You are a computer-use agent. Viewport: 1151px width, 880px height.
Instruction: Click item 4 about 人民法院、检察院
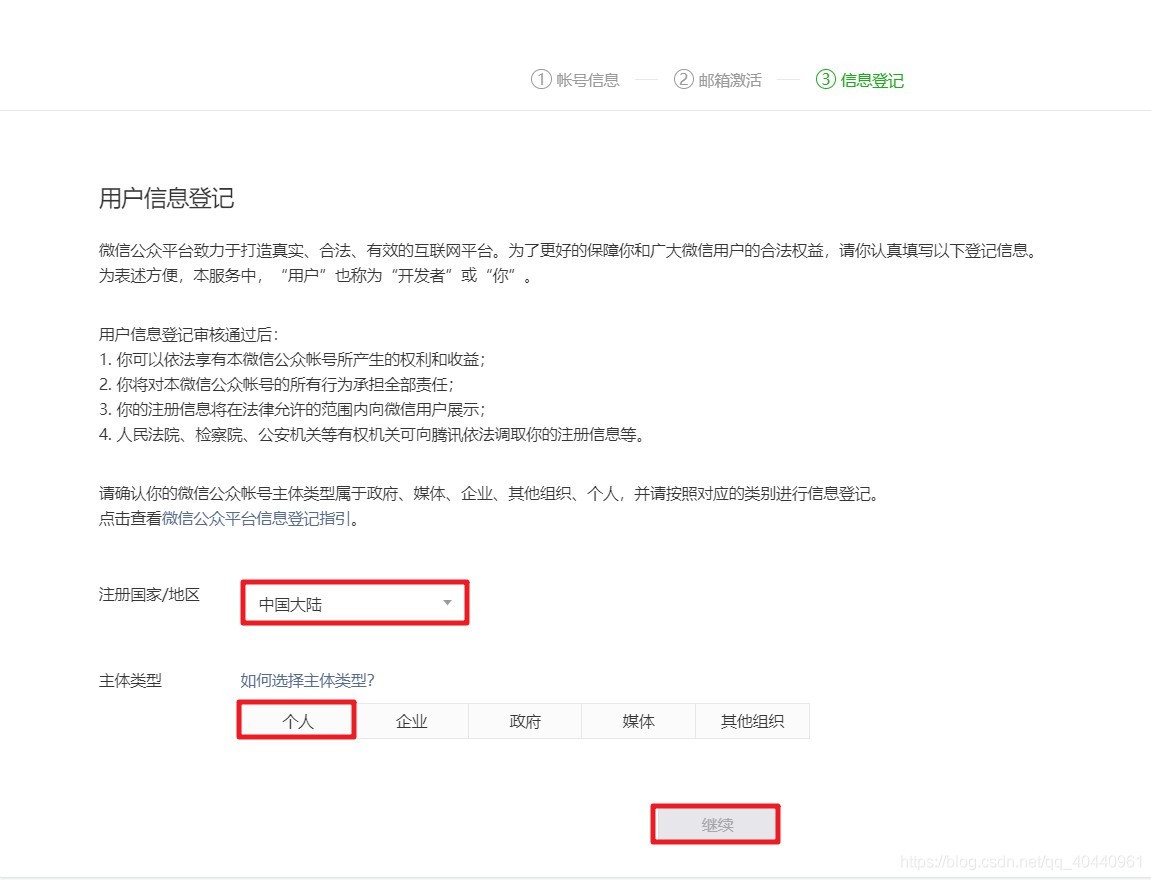[372, 434]
